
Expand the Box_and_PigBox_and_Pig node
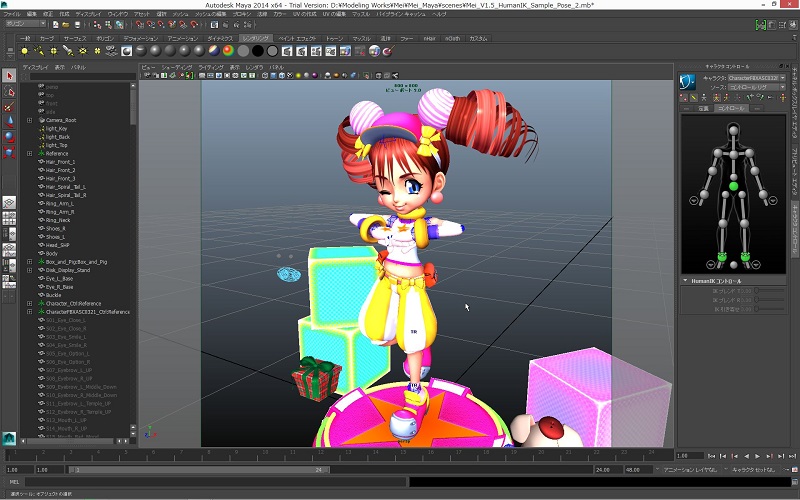pyautogui.click(x=30, y=262)
